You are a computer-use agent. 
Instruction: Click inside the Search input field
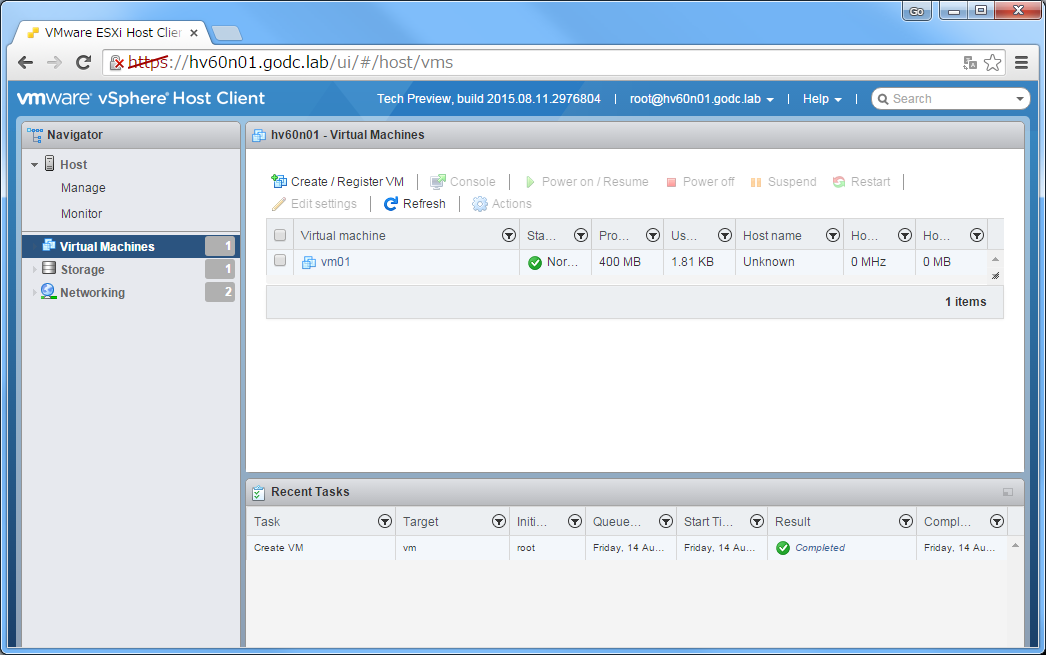(x=950, y=99)
